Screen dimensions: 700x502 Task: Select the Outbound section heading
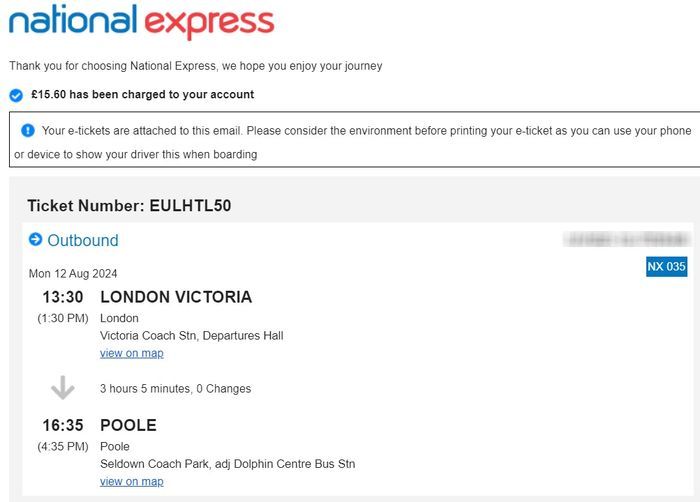pyautogui.click(x=83, y=240)
